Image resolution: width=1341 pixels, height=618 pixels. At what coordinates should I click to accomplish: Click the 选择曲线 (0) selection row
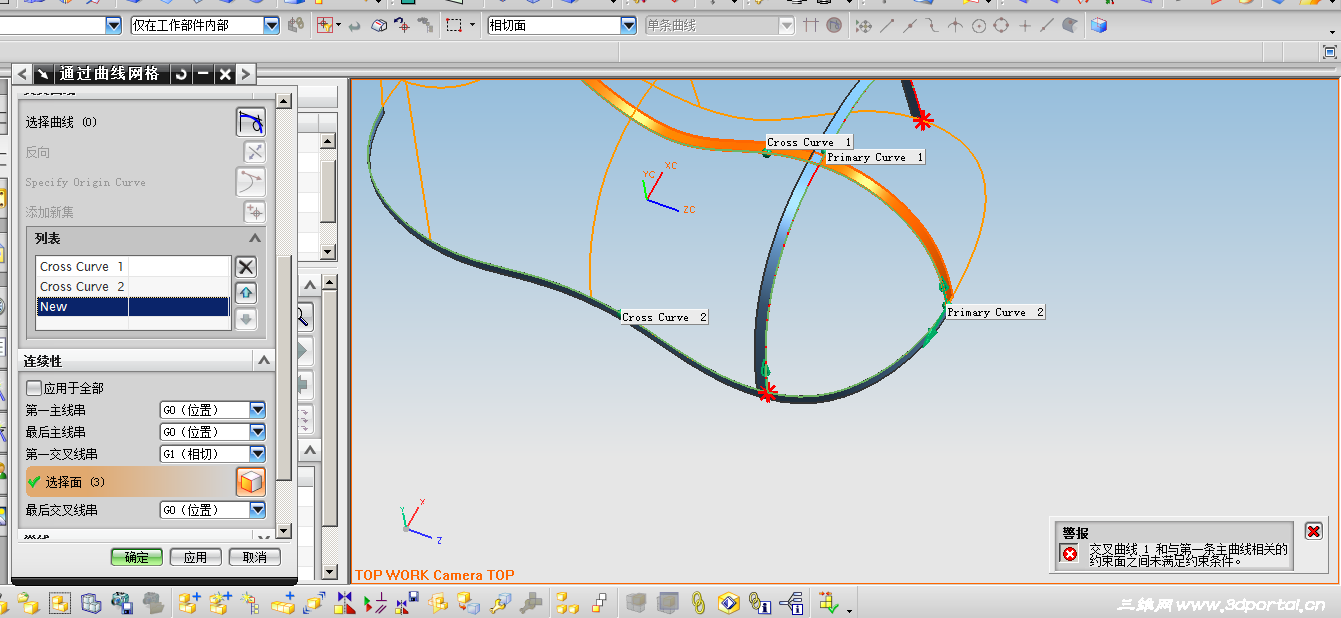[146, 122]
